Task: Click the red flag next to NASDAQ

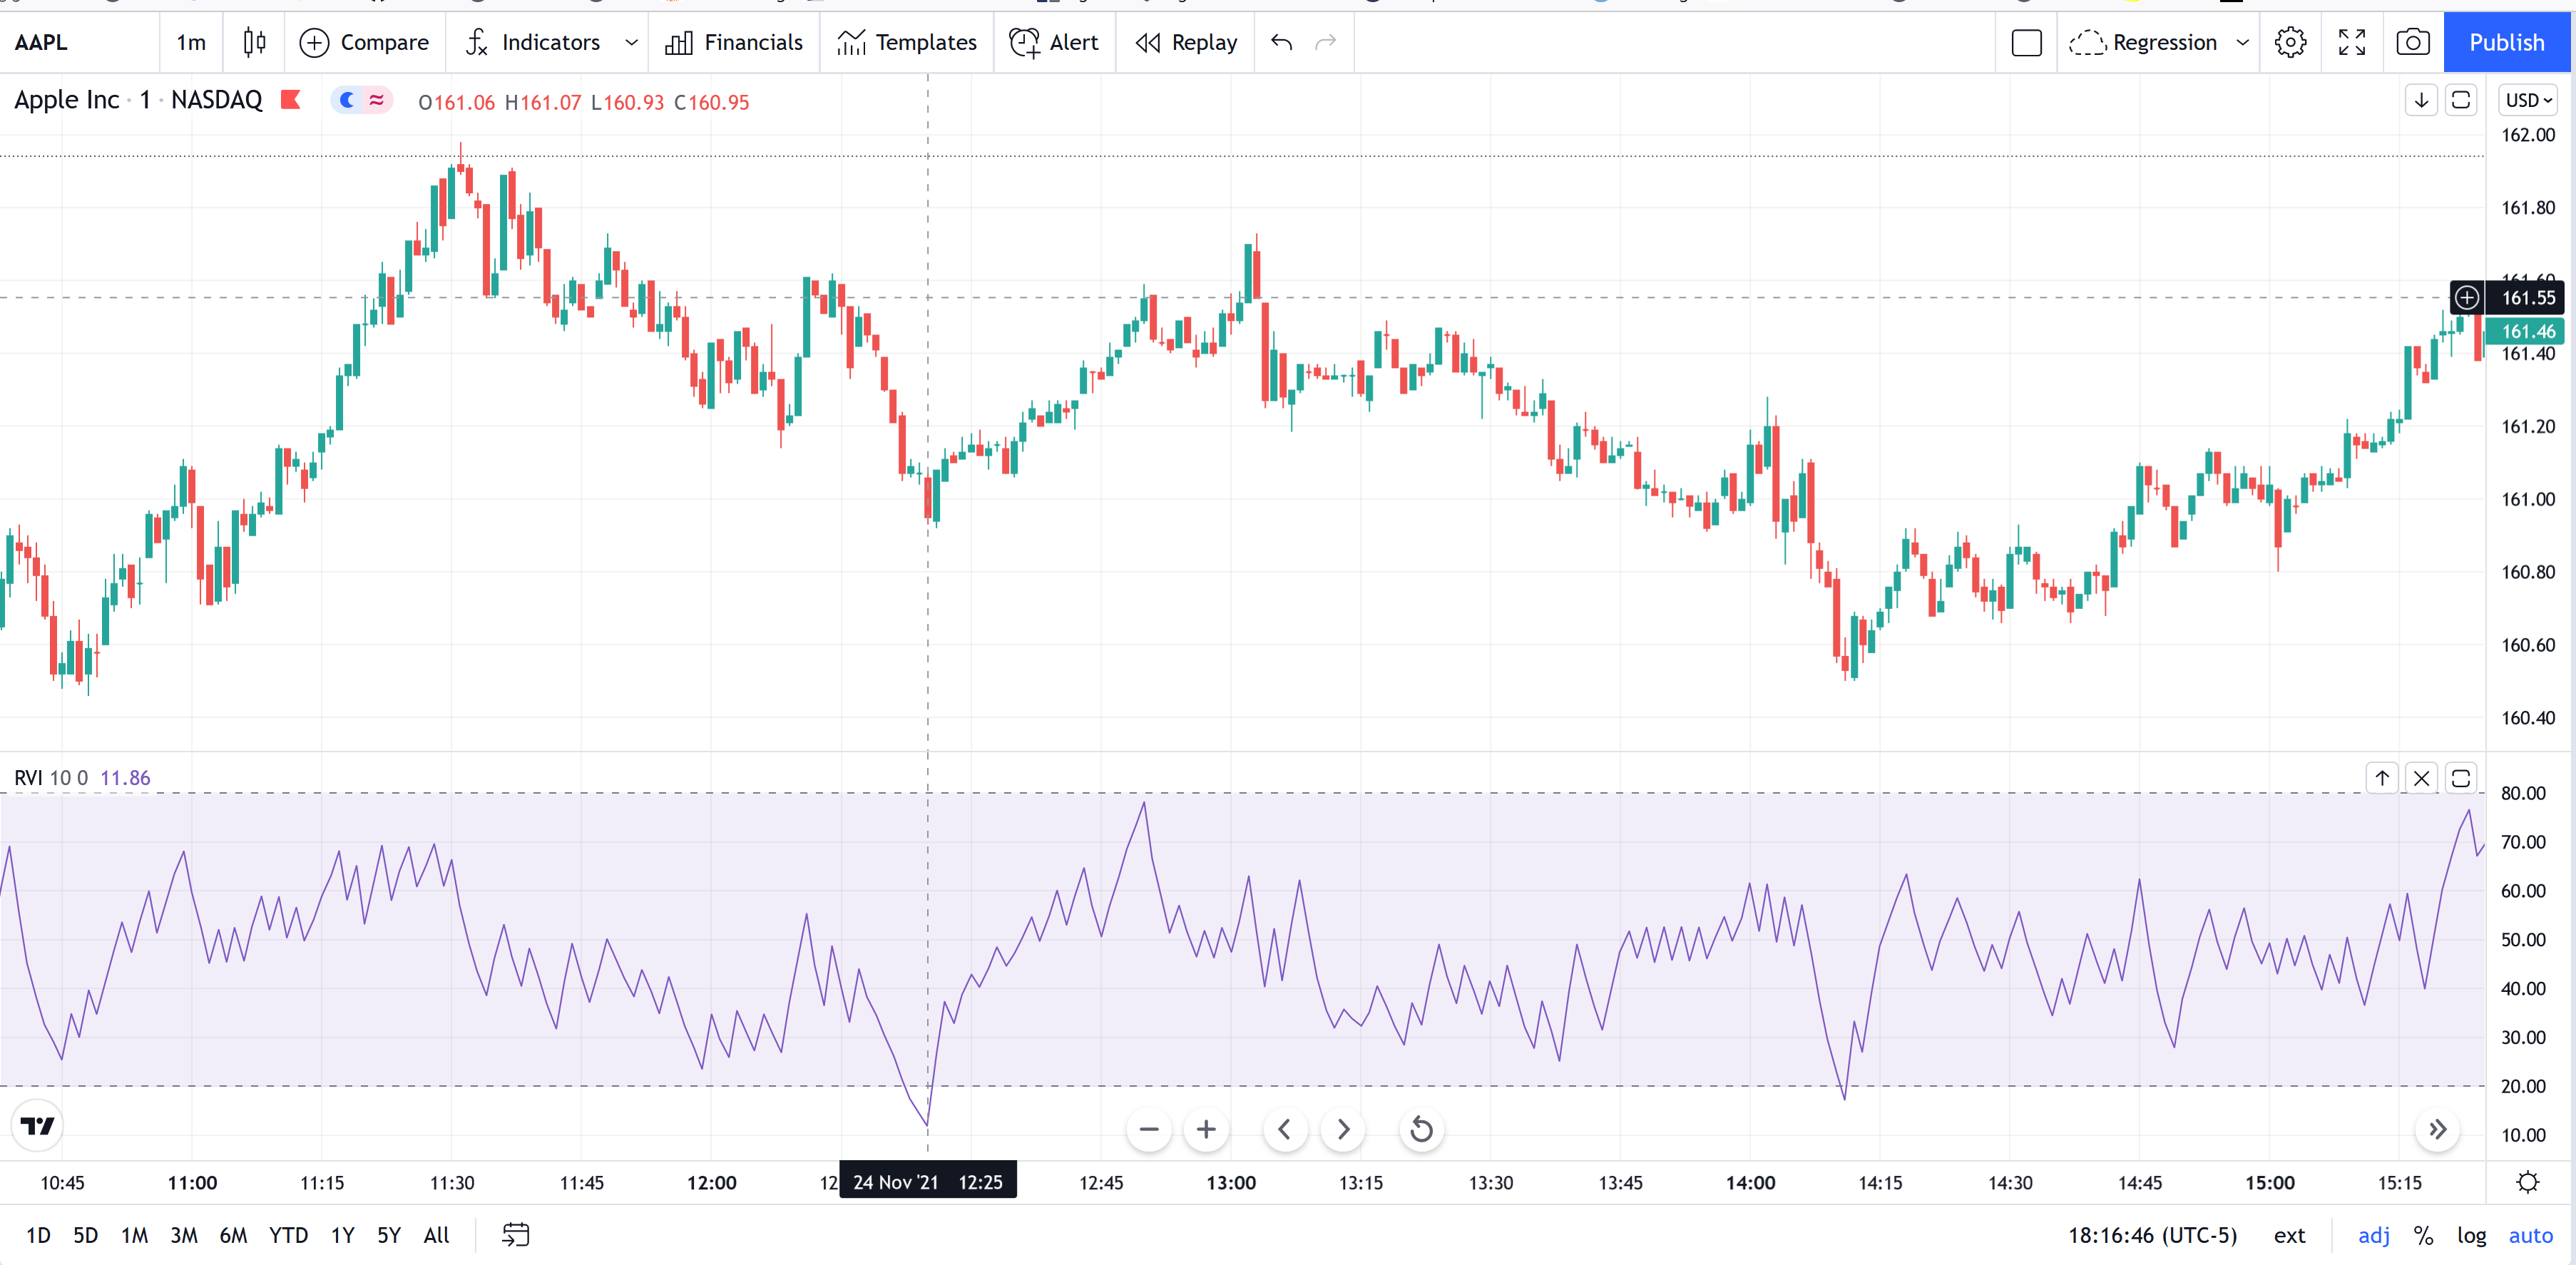Action: pos(291,100)
